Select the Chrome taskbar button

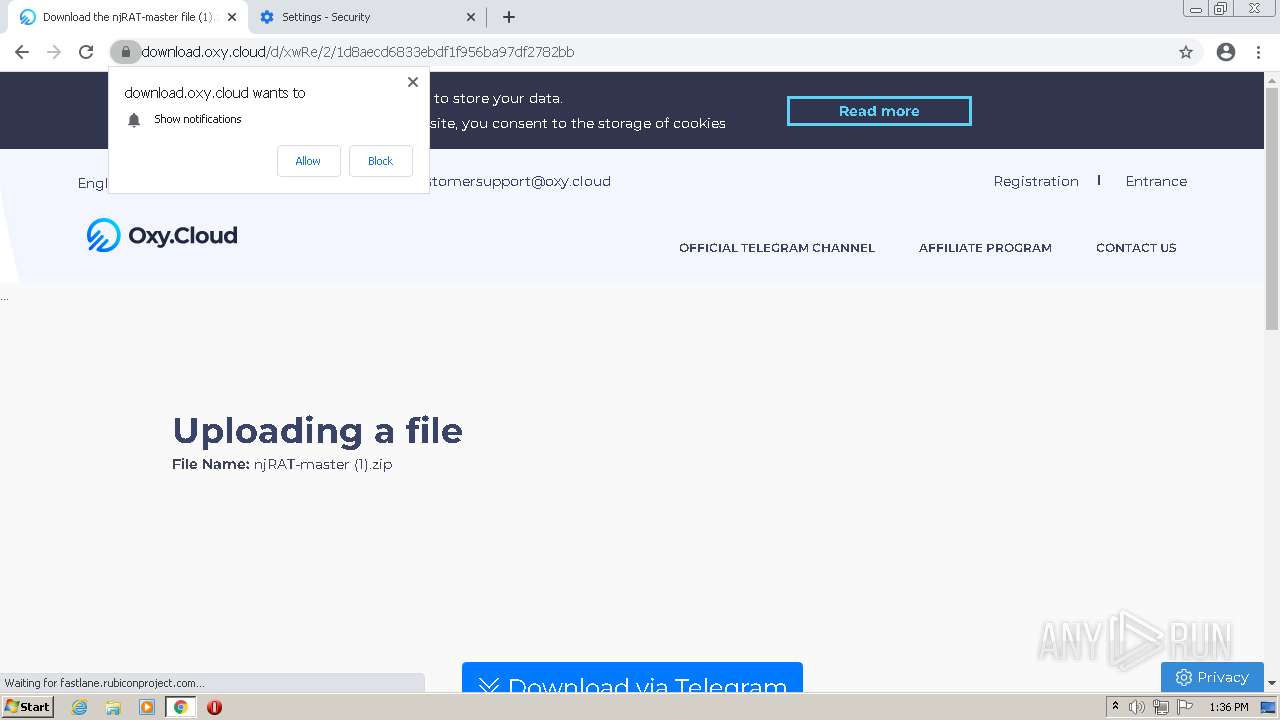click(181, 707)
